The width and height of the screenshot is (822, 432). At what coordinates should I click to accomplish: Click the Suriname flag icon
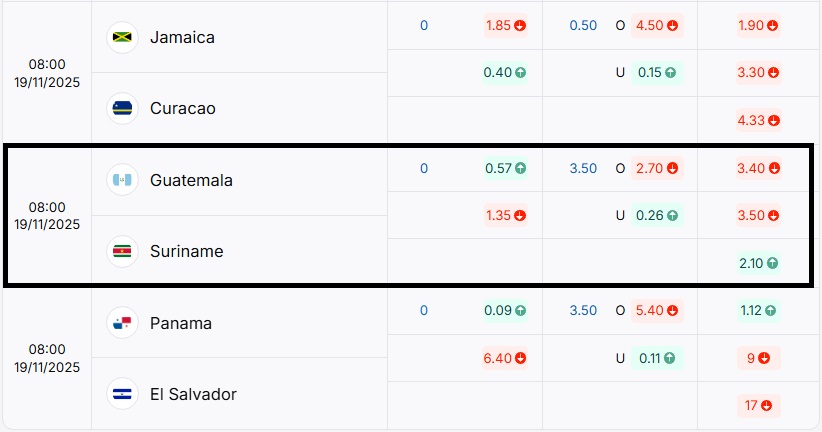(x=124, y=251)
